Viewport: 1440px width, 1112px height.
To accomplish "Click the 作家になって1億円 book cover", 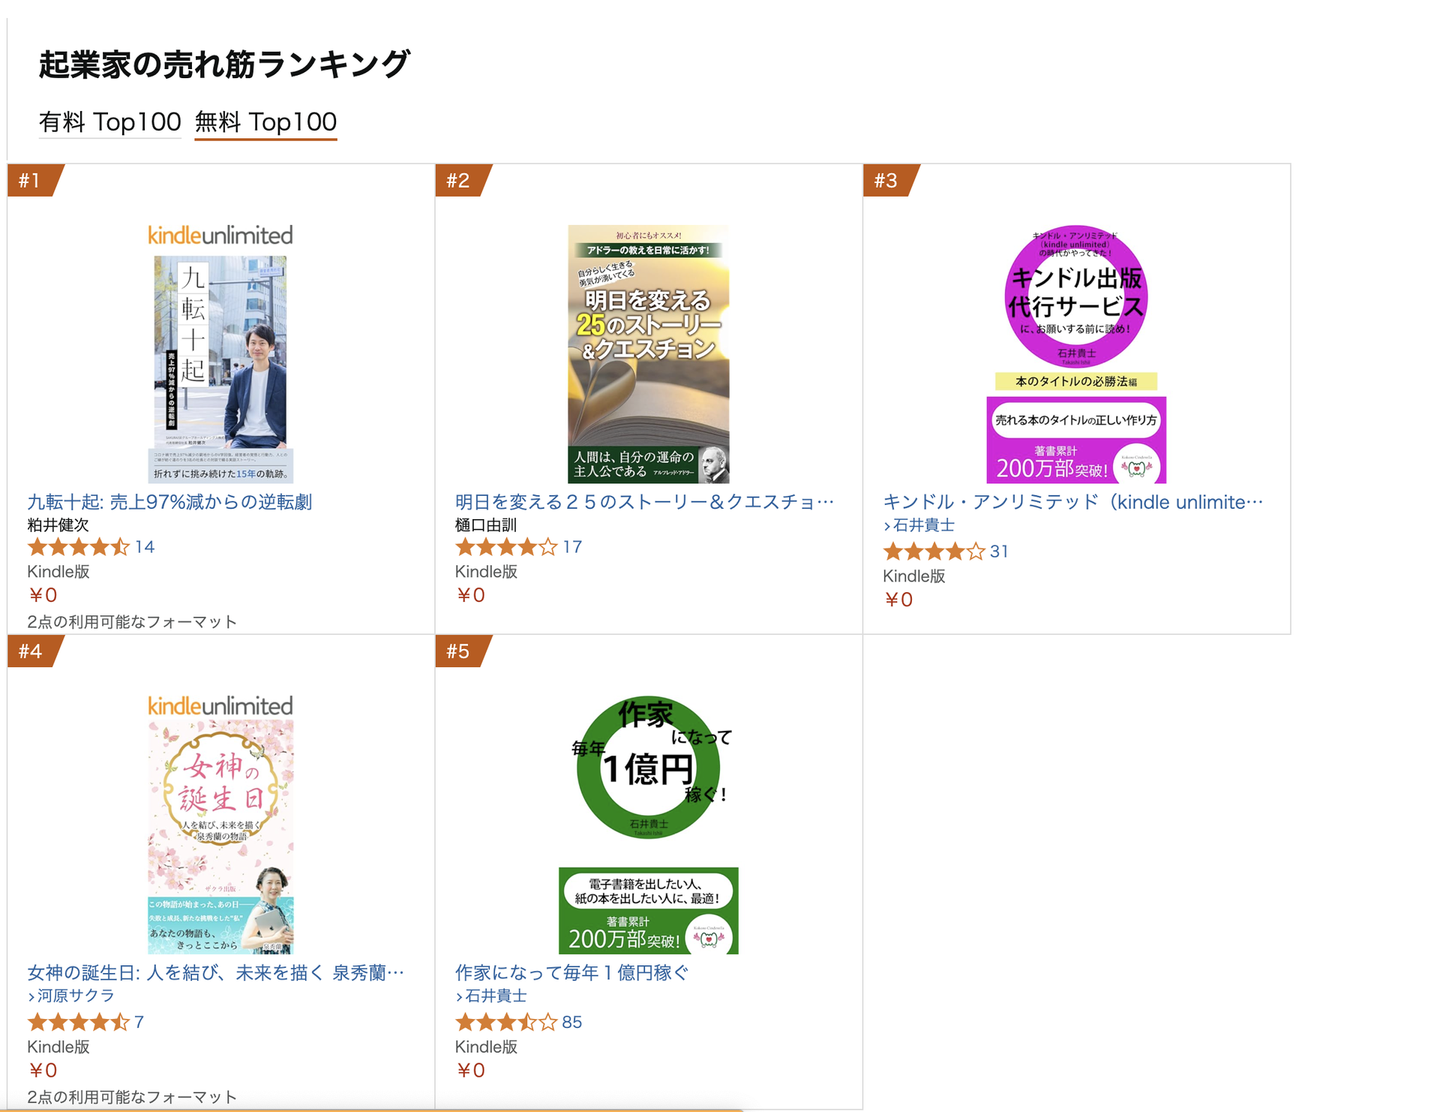I will [648, 825].
